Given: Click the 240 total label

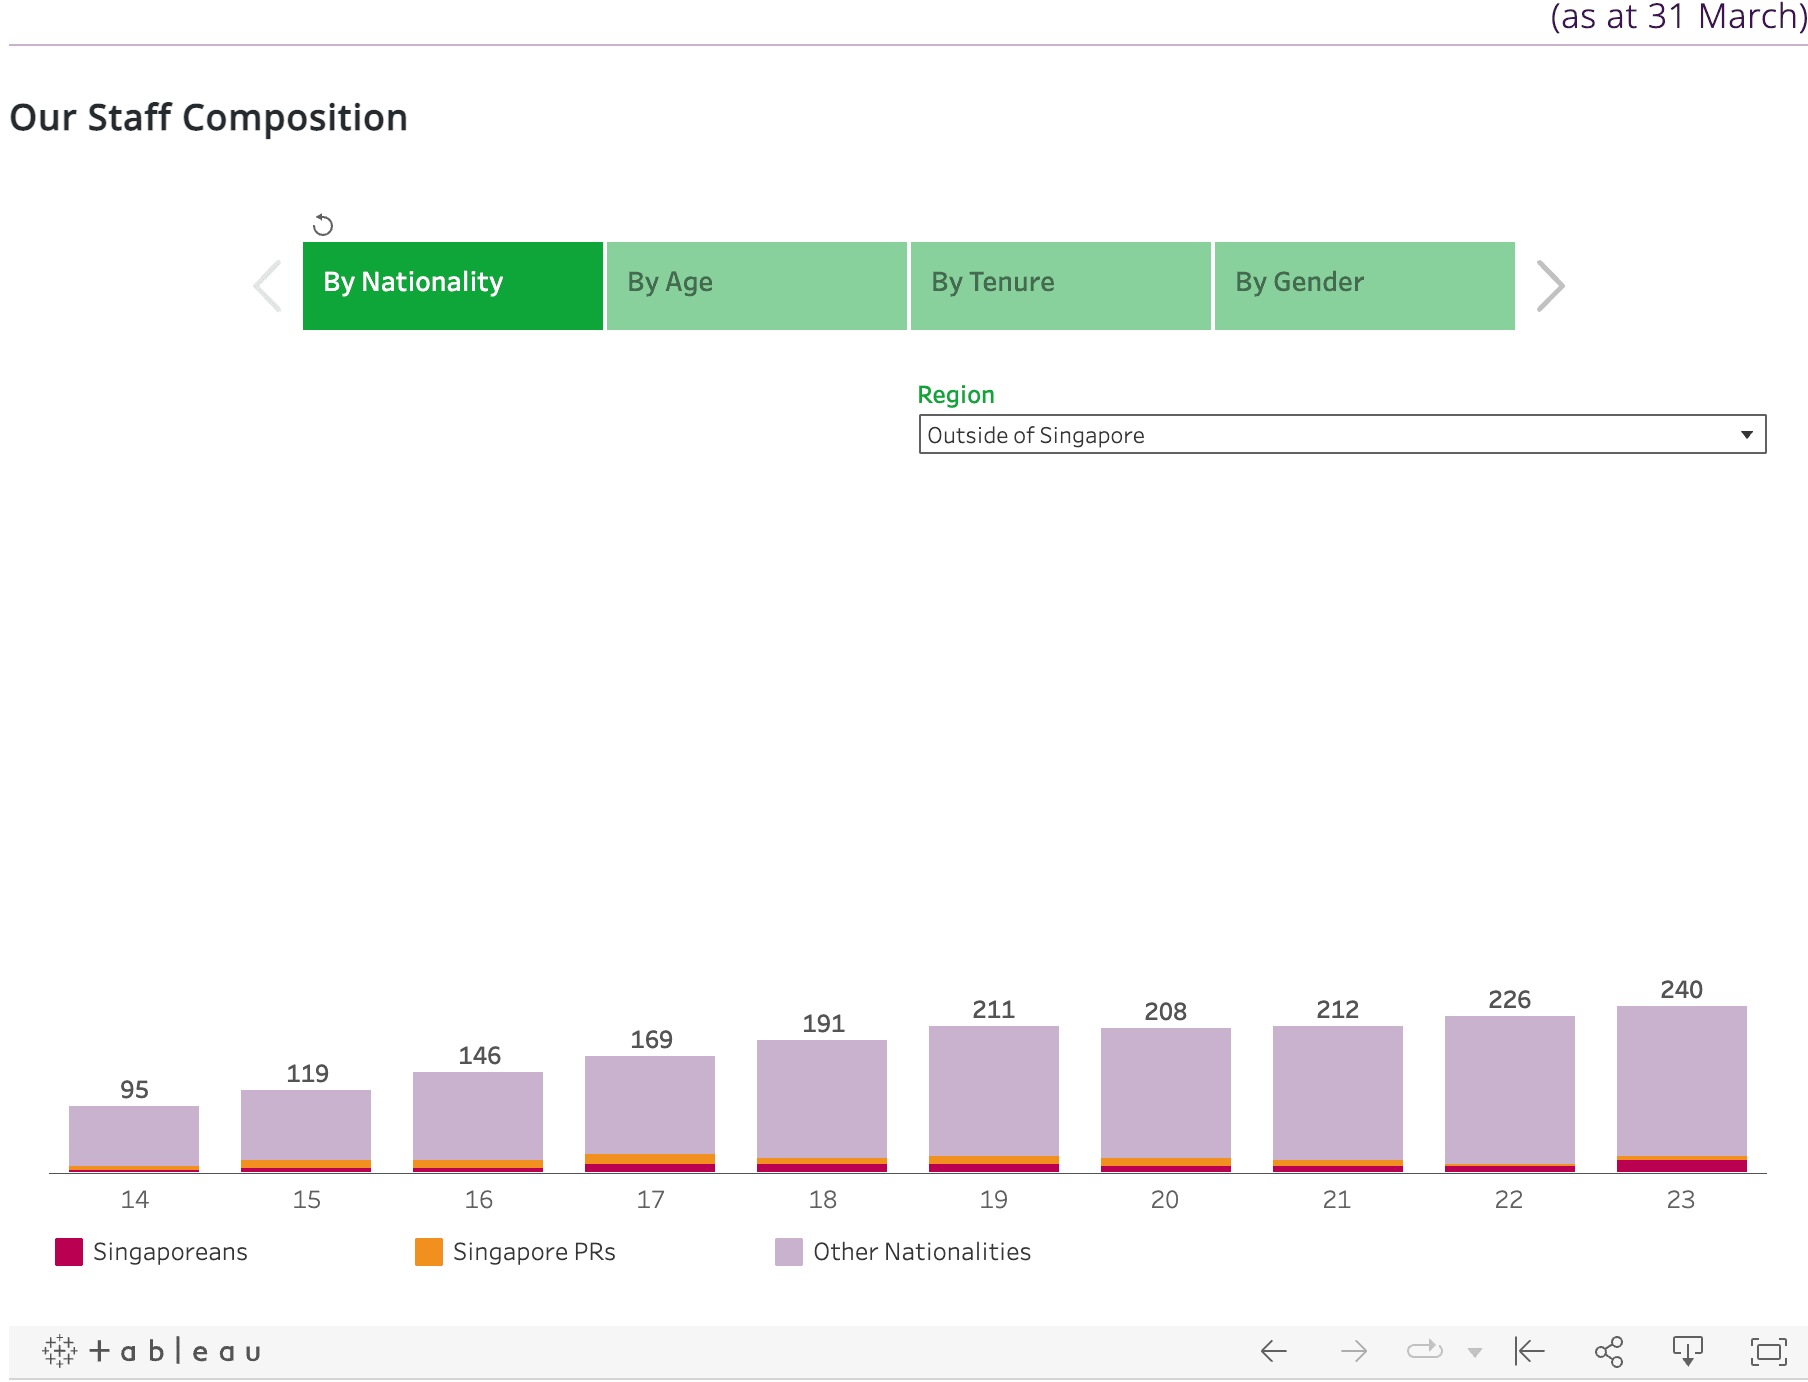Looking at the screenshot, I should (1682, 990).
